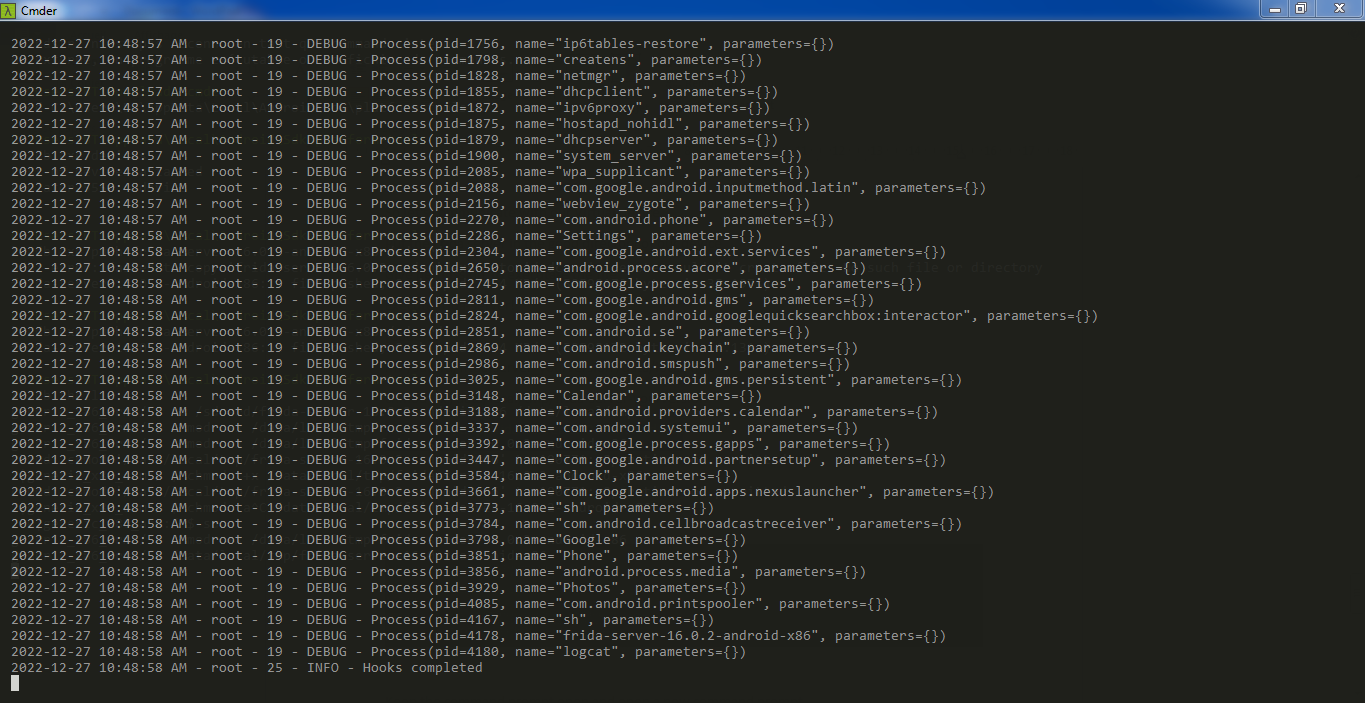The image size is (1365, 703).
Task: Click "com.android.providers.calendar" text
Action: [683, 412]
